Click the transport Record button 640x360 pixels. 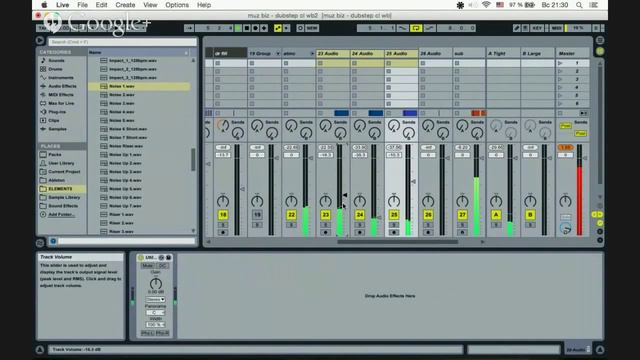256,28
